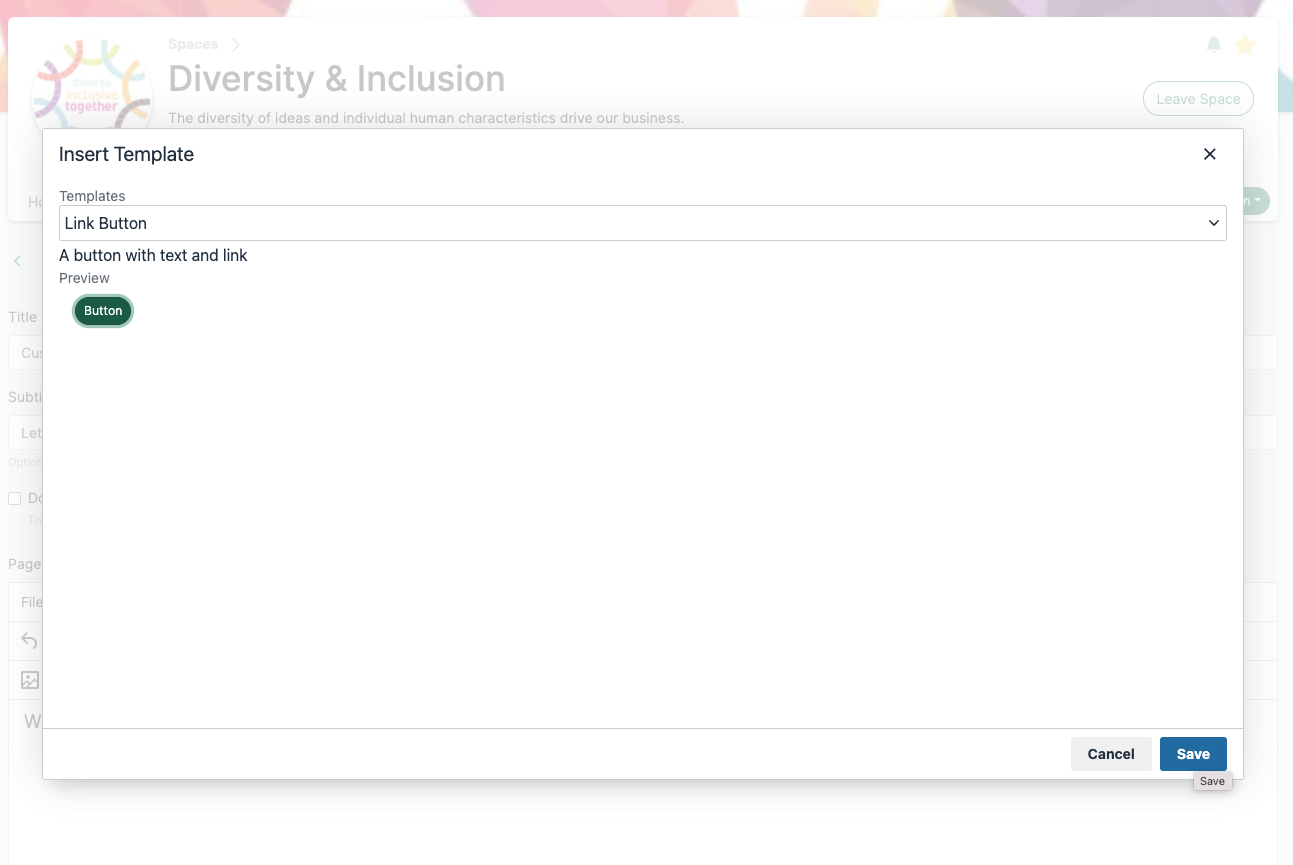
Task: Open the editor File menu
Action: click(x=31, y=602)
